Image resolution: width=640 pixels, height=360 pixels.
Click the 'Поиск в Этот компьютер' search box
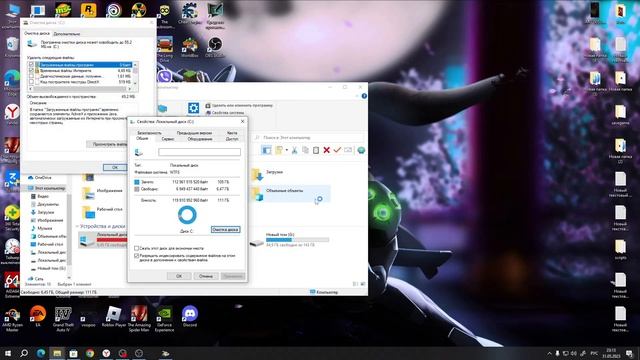(308, 138)
